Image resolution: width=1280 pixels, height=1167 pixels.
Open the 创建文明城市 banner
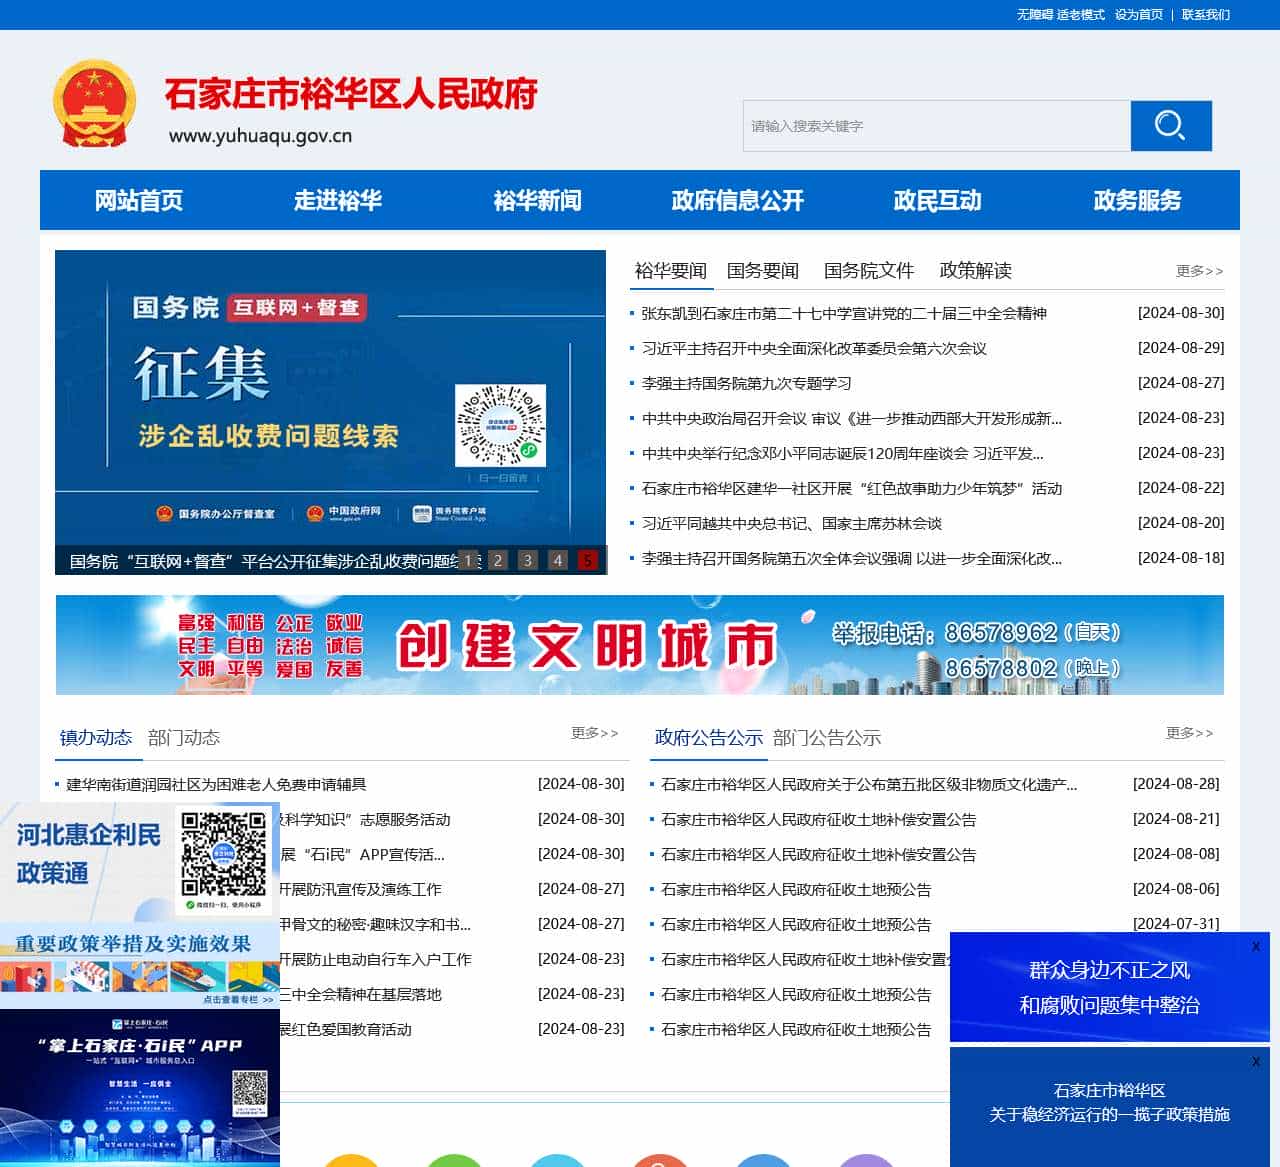click(640, 645)
